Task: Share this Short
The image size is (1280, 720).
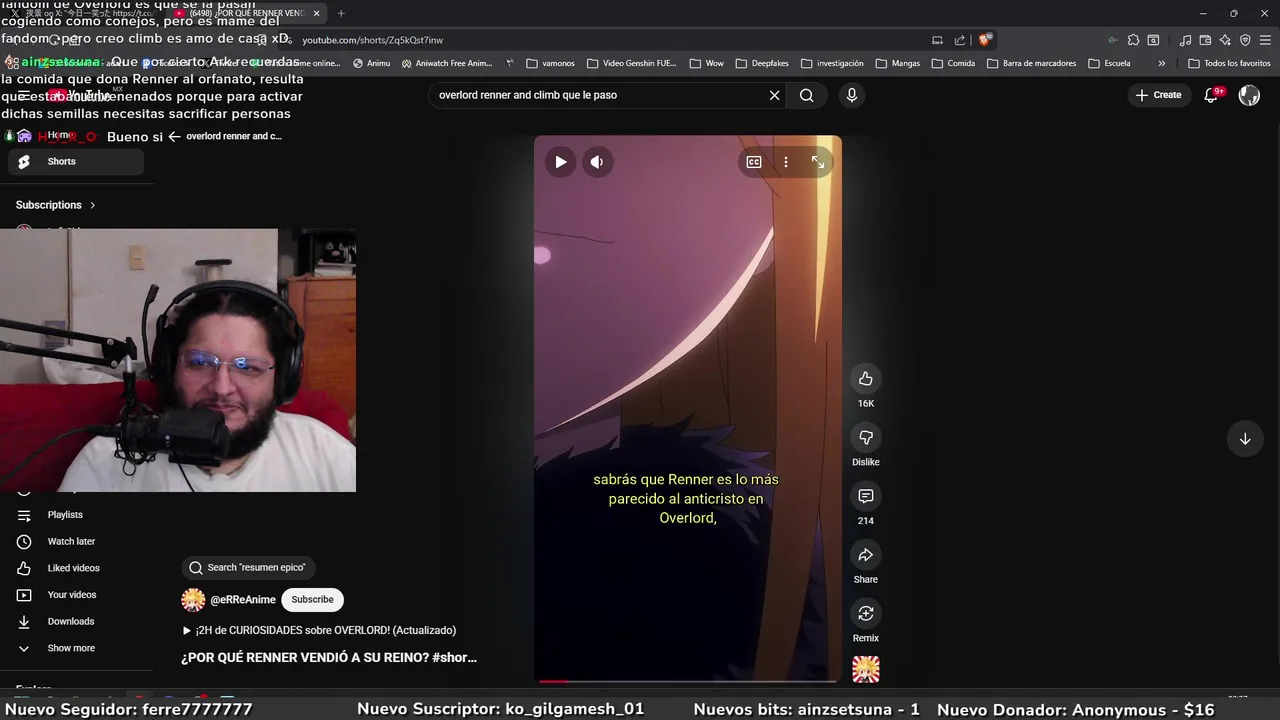Action: pyautogui.click(x=866, y=555)
